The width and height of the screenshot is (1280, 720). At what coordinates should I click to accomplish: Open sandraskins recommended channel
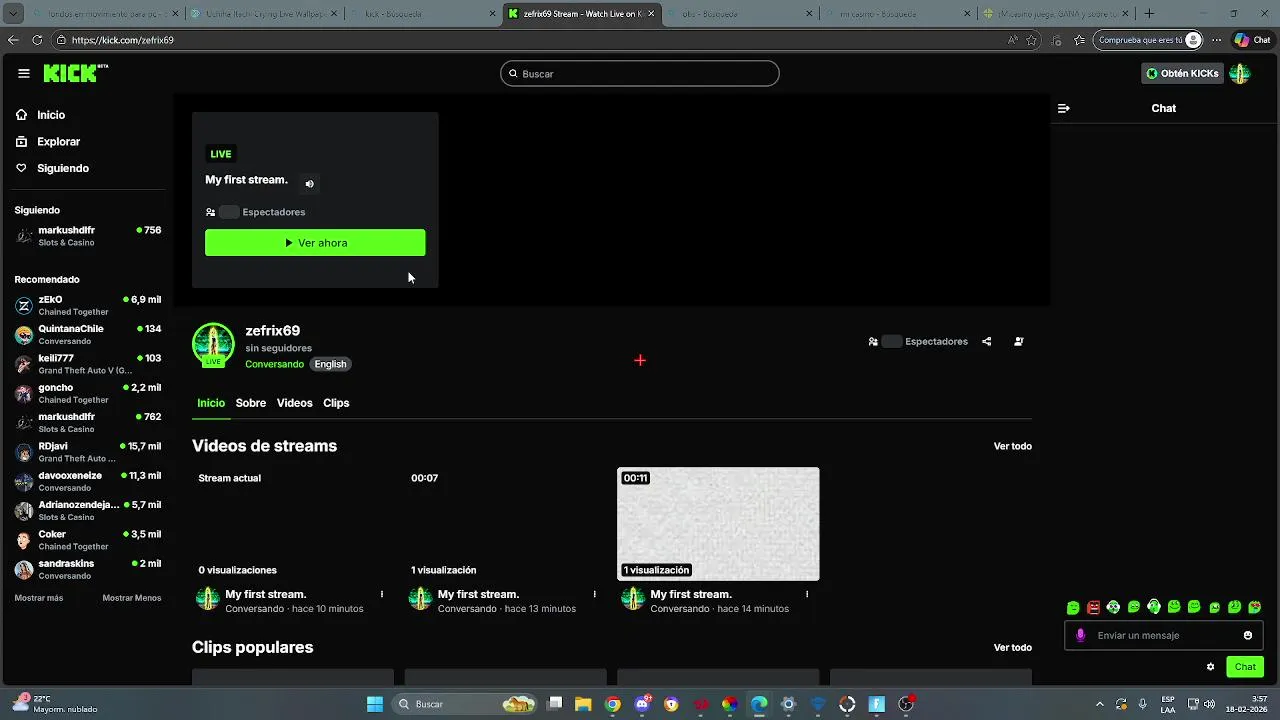88,569
